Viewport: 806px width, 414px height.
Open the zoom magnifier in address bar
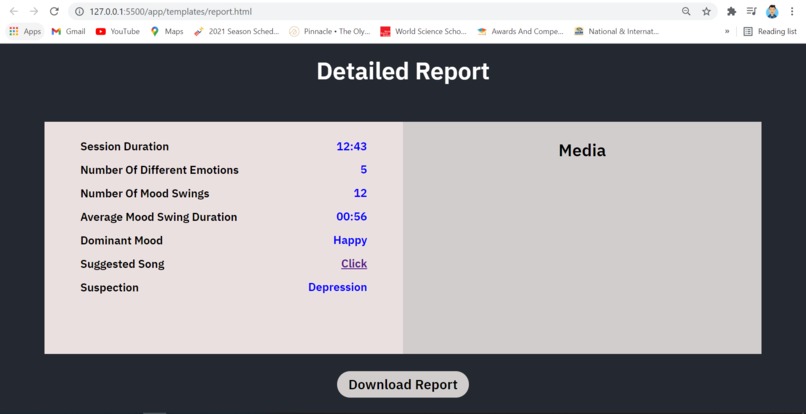686,11
